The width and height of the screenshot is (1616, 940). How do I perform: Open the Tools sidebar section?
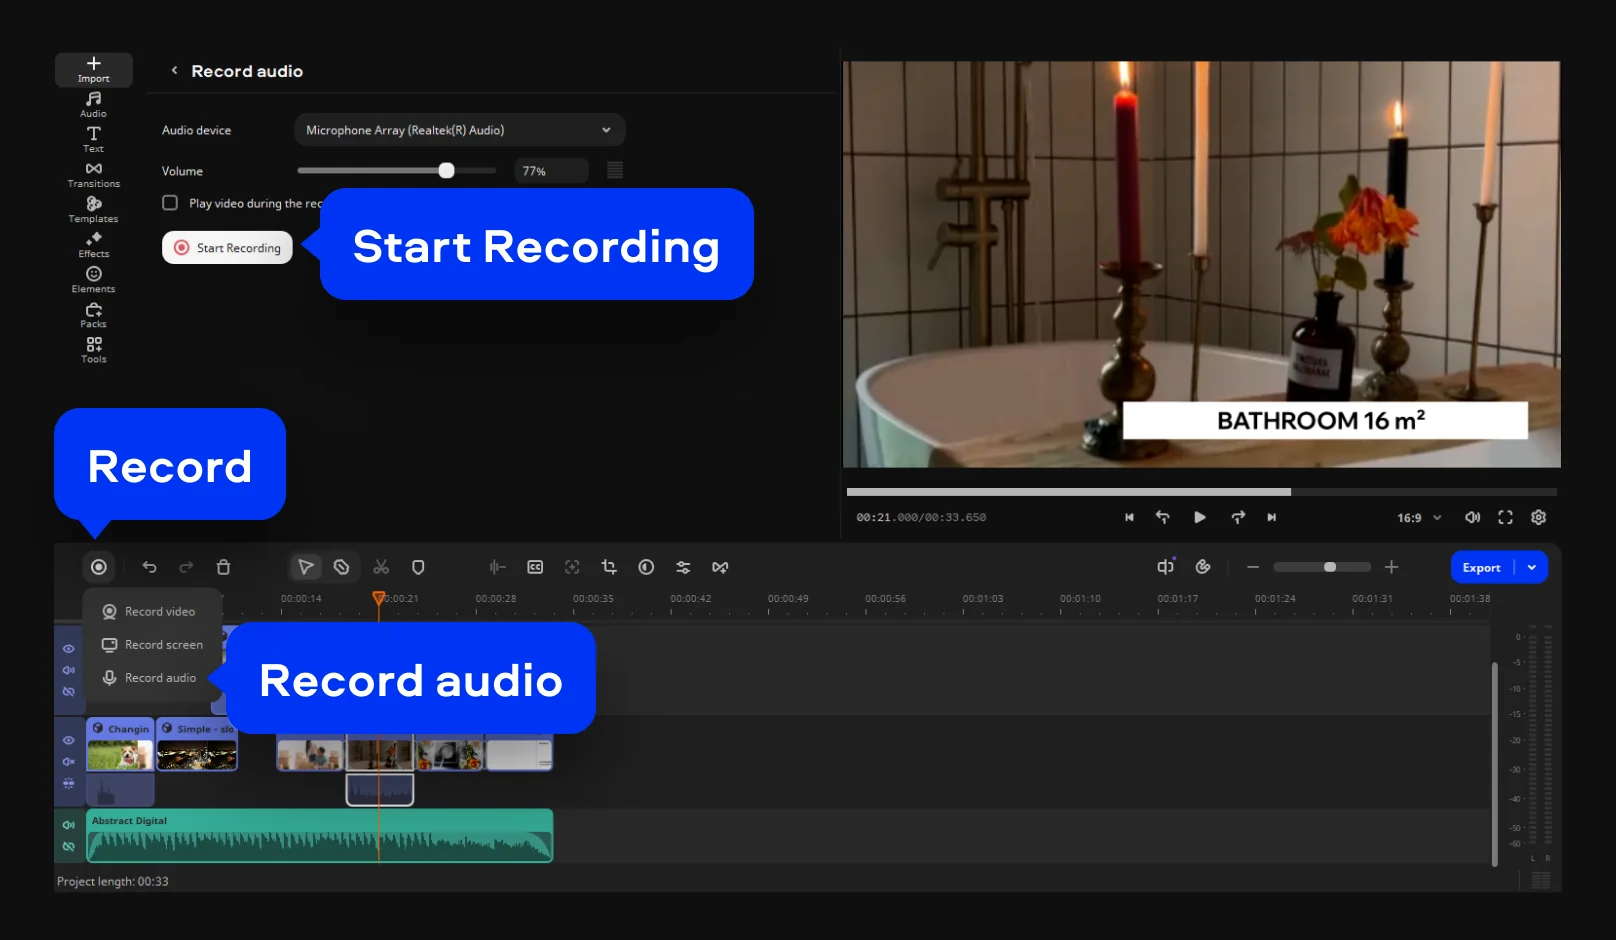pos(94,349)
